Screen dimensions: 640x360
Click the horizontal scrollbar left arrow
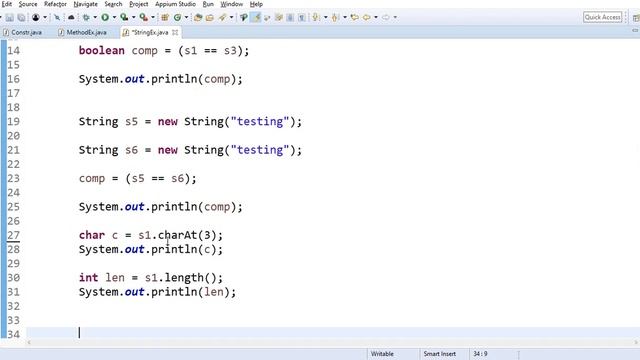(29, 343)
